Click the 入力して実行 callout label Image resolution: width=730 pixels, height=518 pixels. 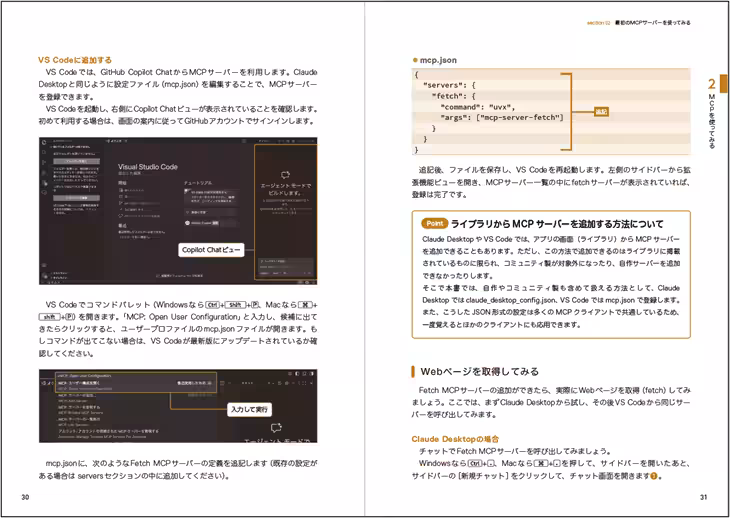coord(248,409)
